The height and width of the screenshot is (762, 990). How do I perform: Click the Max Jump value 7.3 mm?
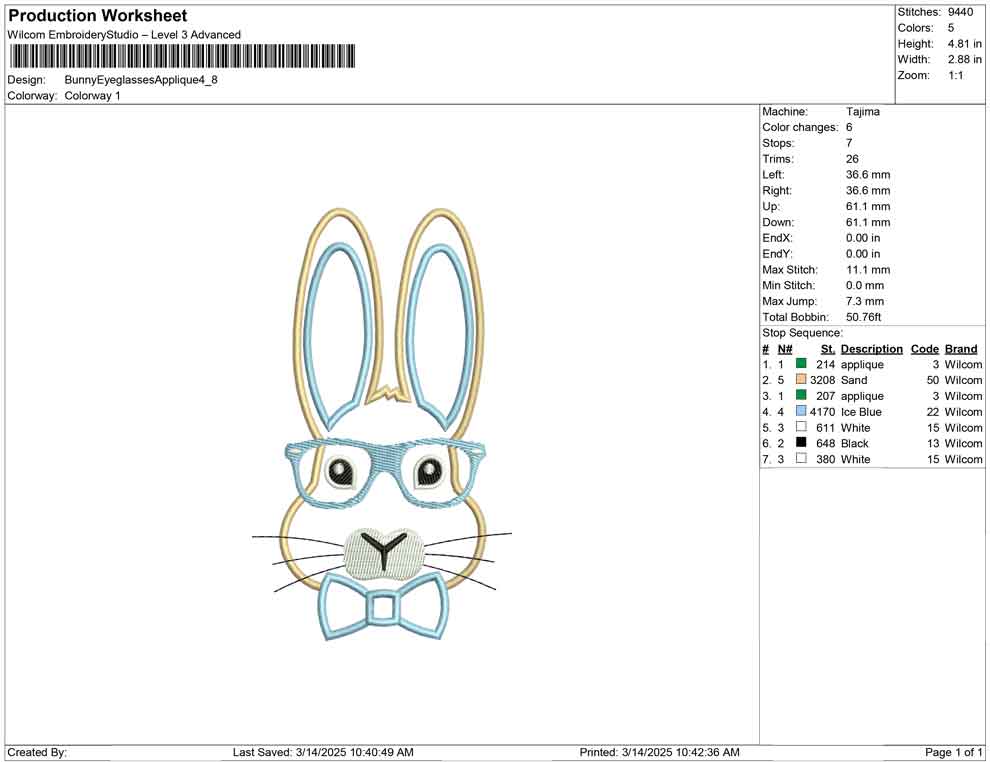pyautogui.click(x=865, y=301)
